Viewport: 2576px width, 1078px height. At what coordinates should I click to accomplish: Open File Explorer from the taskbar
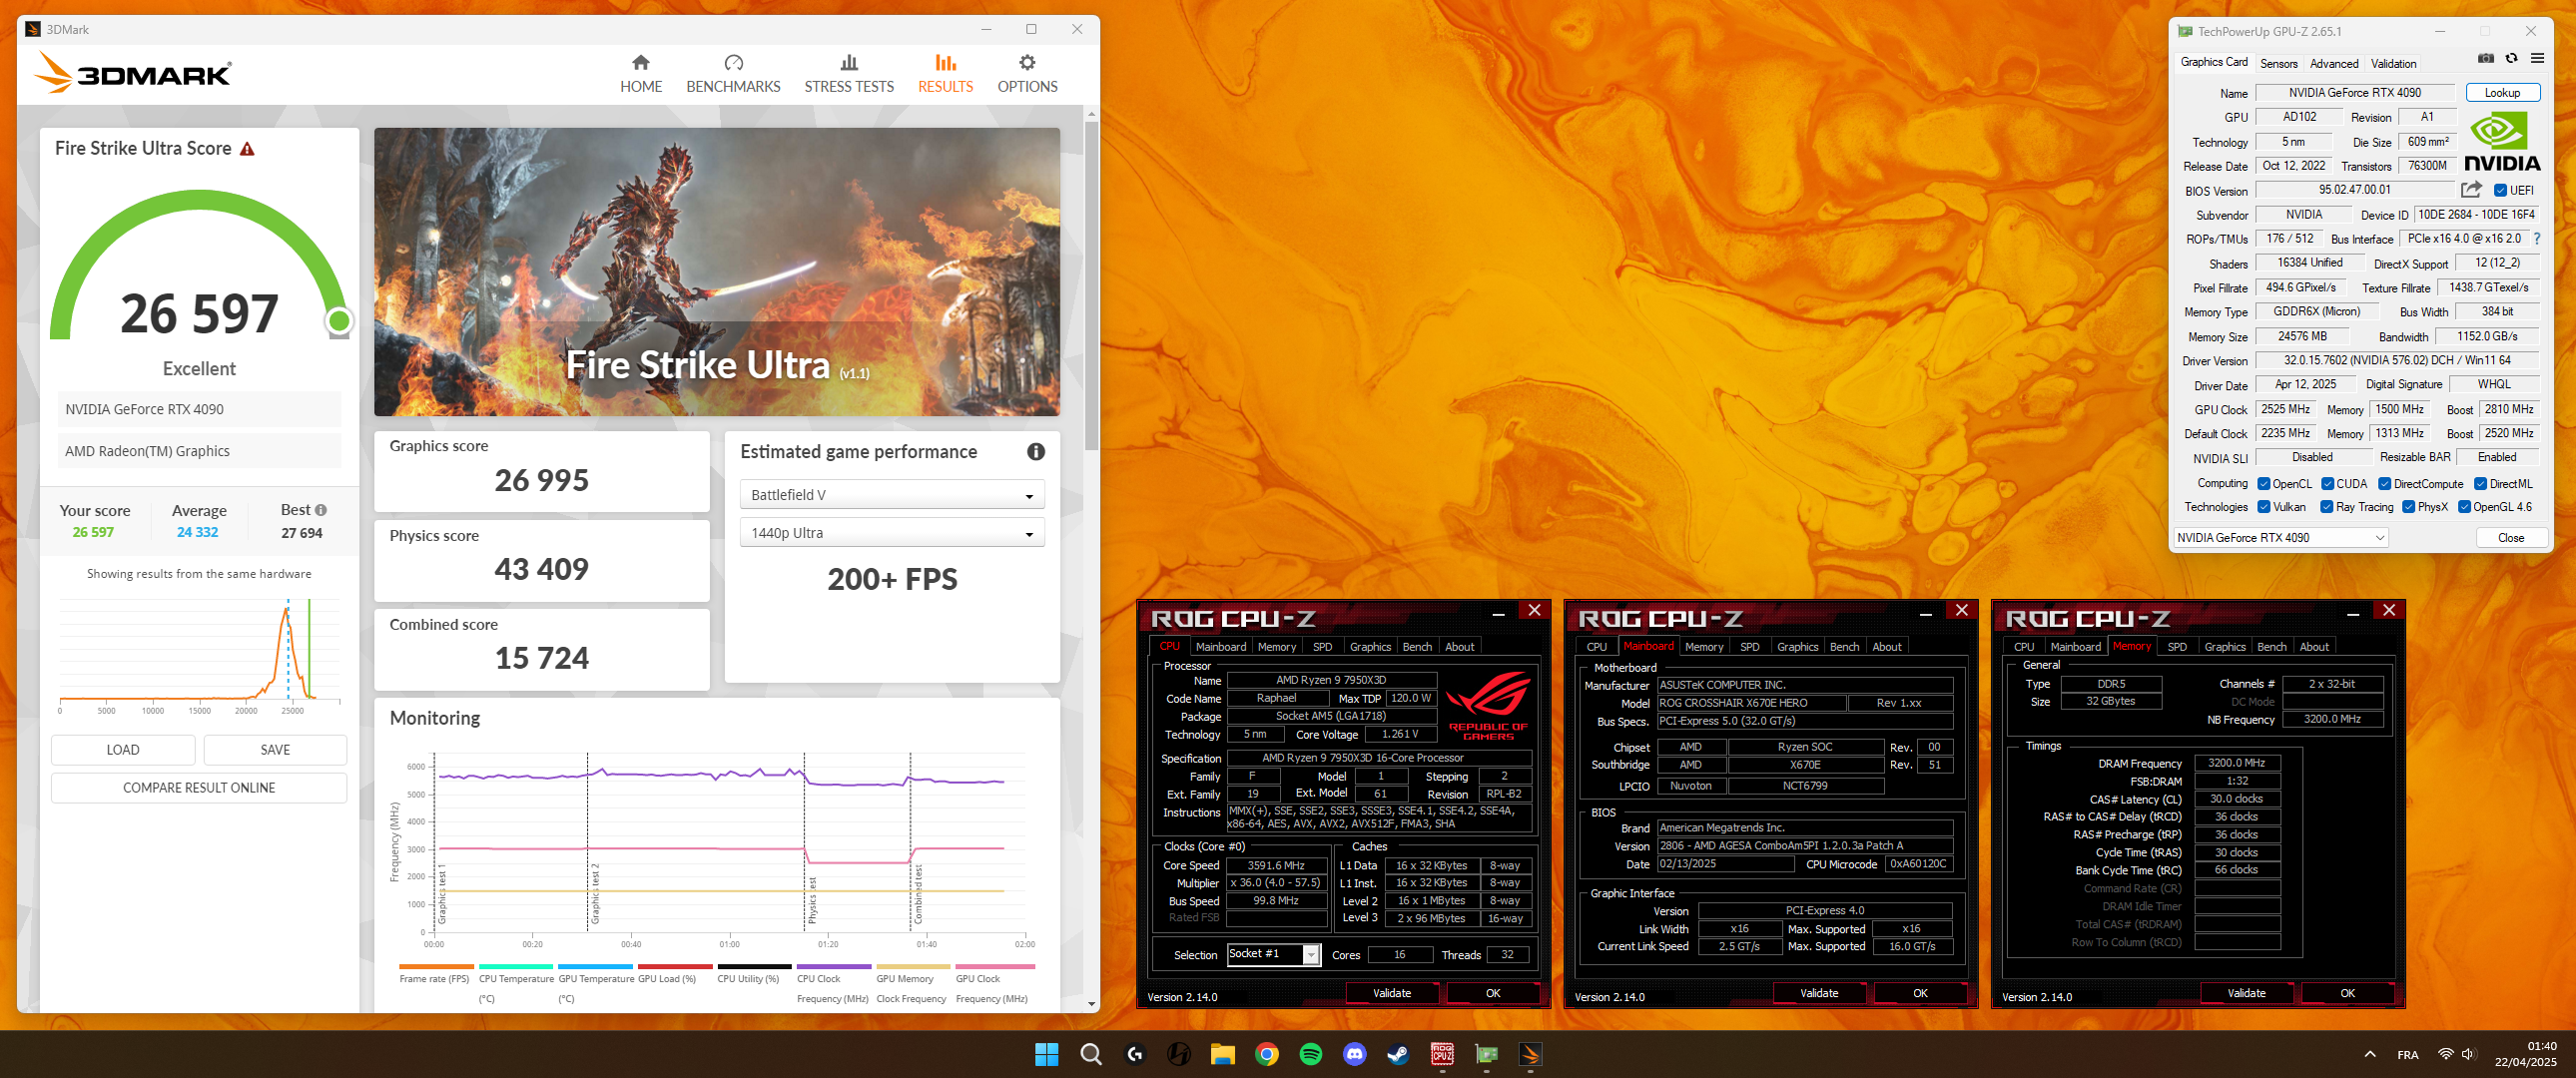tap(1223, 1054)
